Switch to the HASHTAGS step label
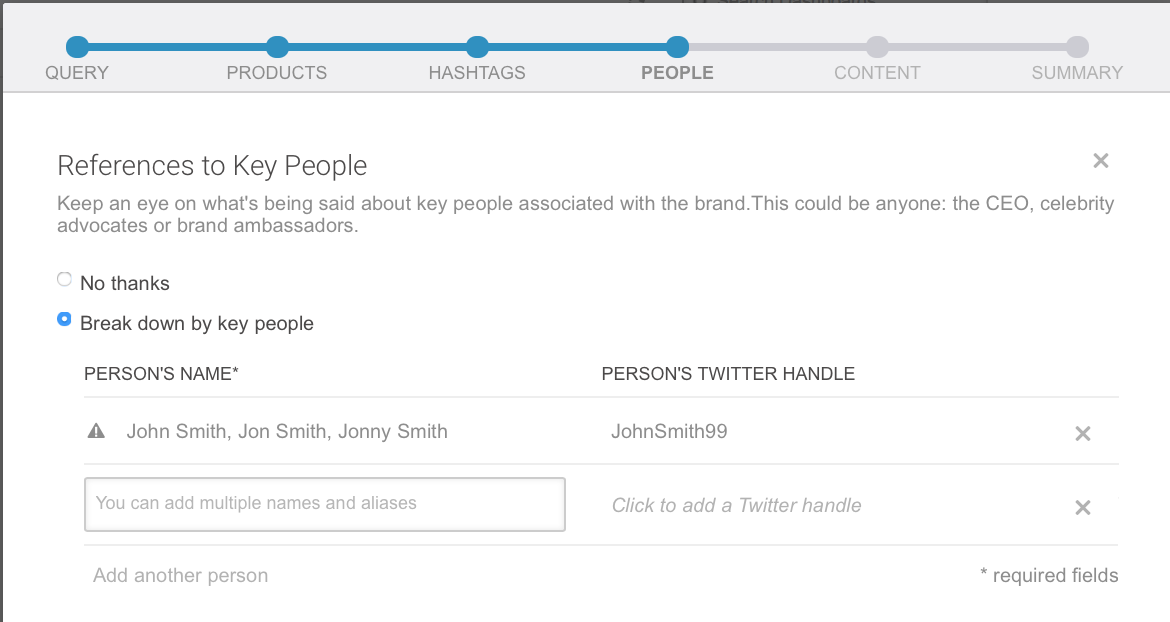This screenshot has height=622, width=1170. coord(477,72)
